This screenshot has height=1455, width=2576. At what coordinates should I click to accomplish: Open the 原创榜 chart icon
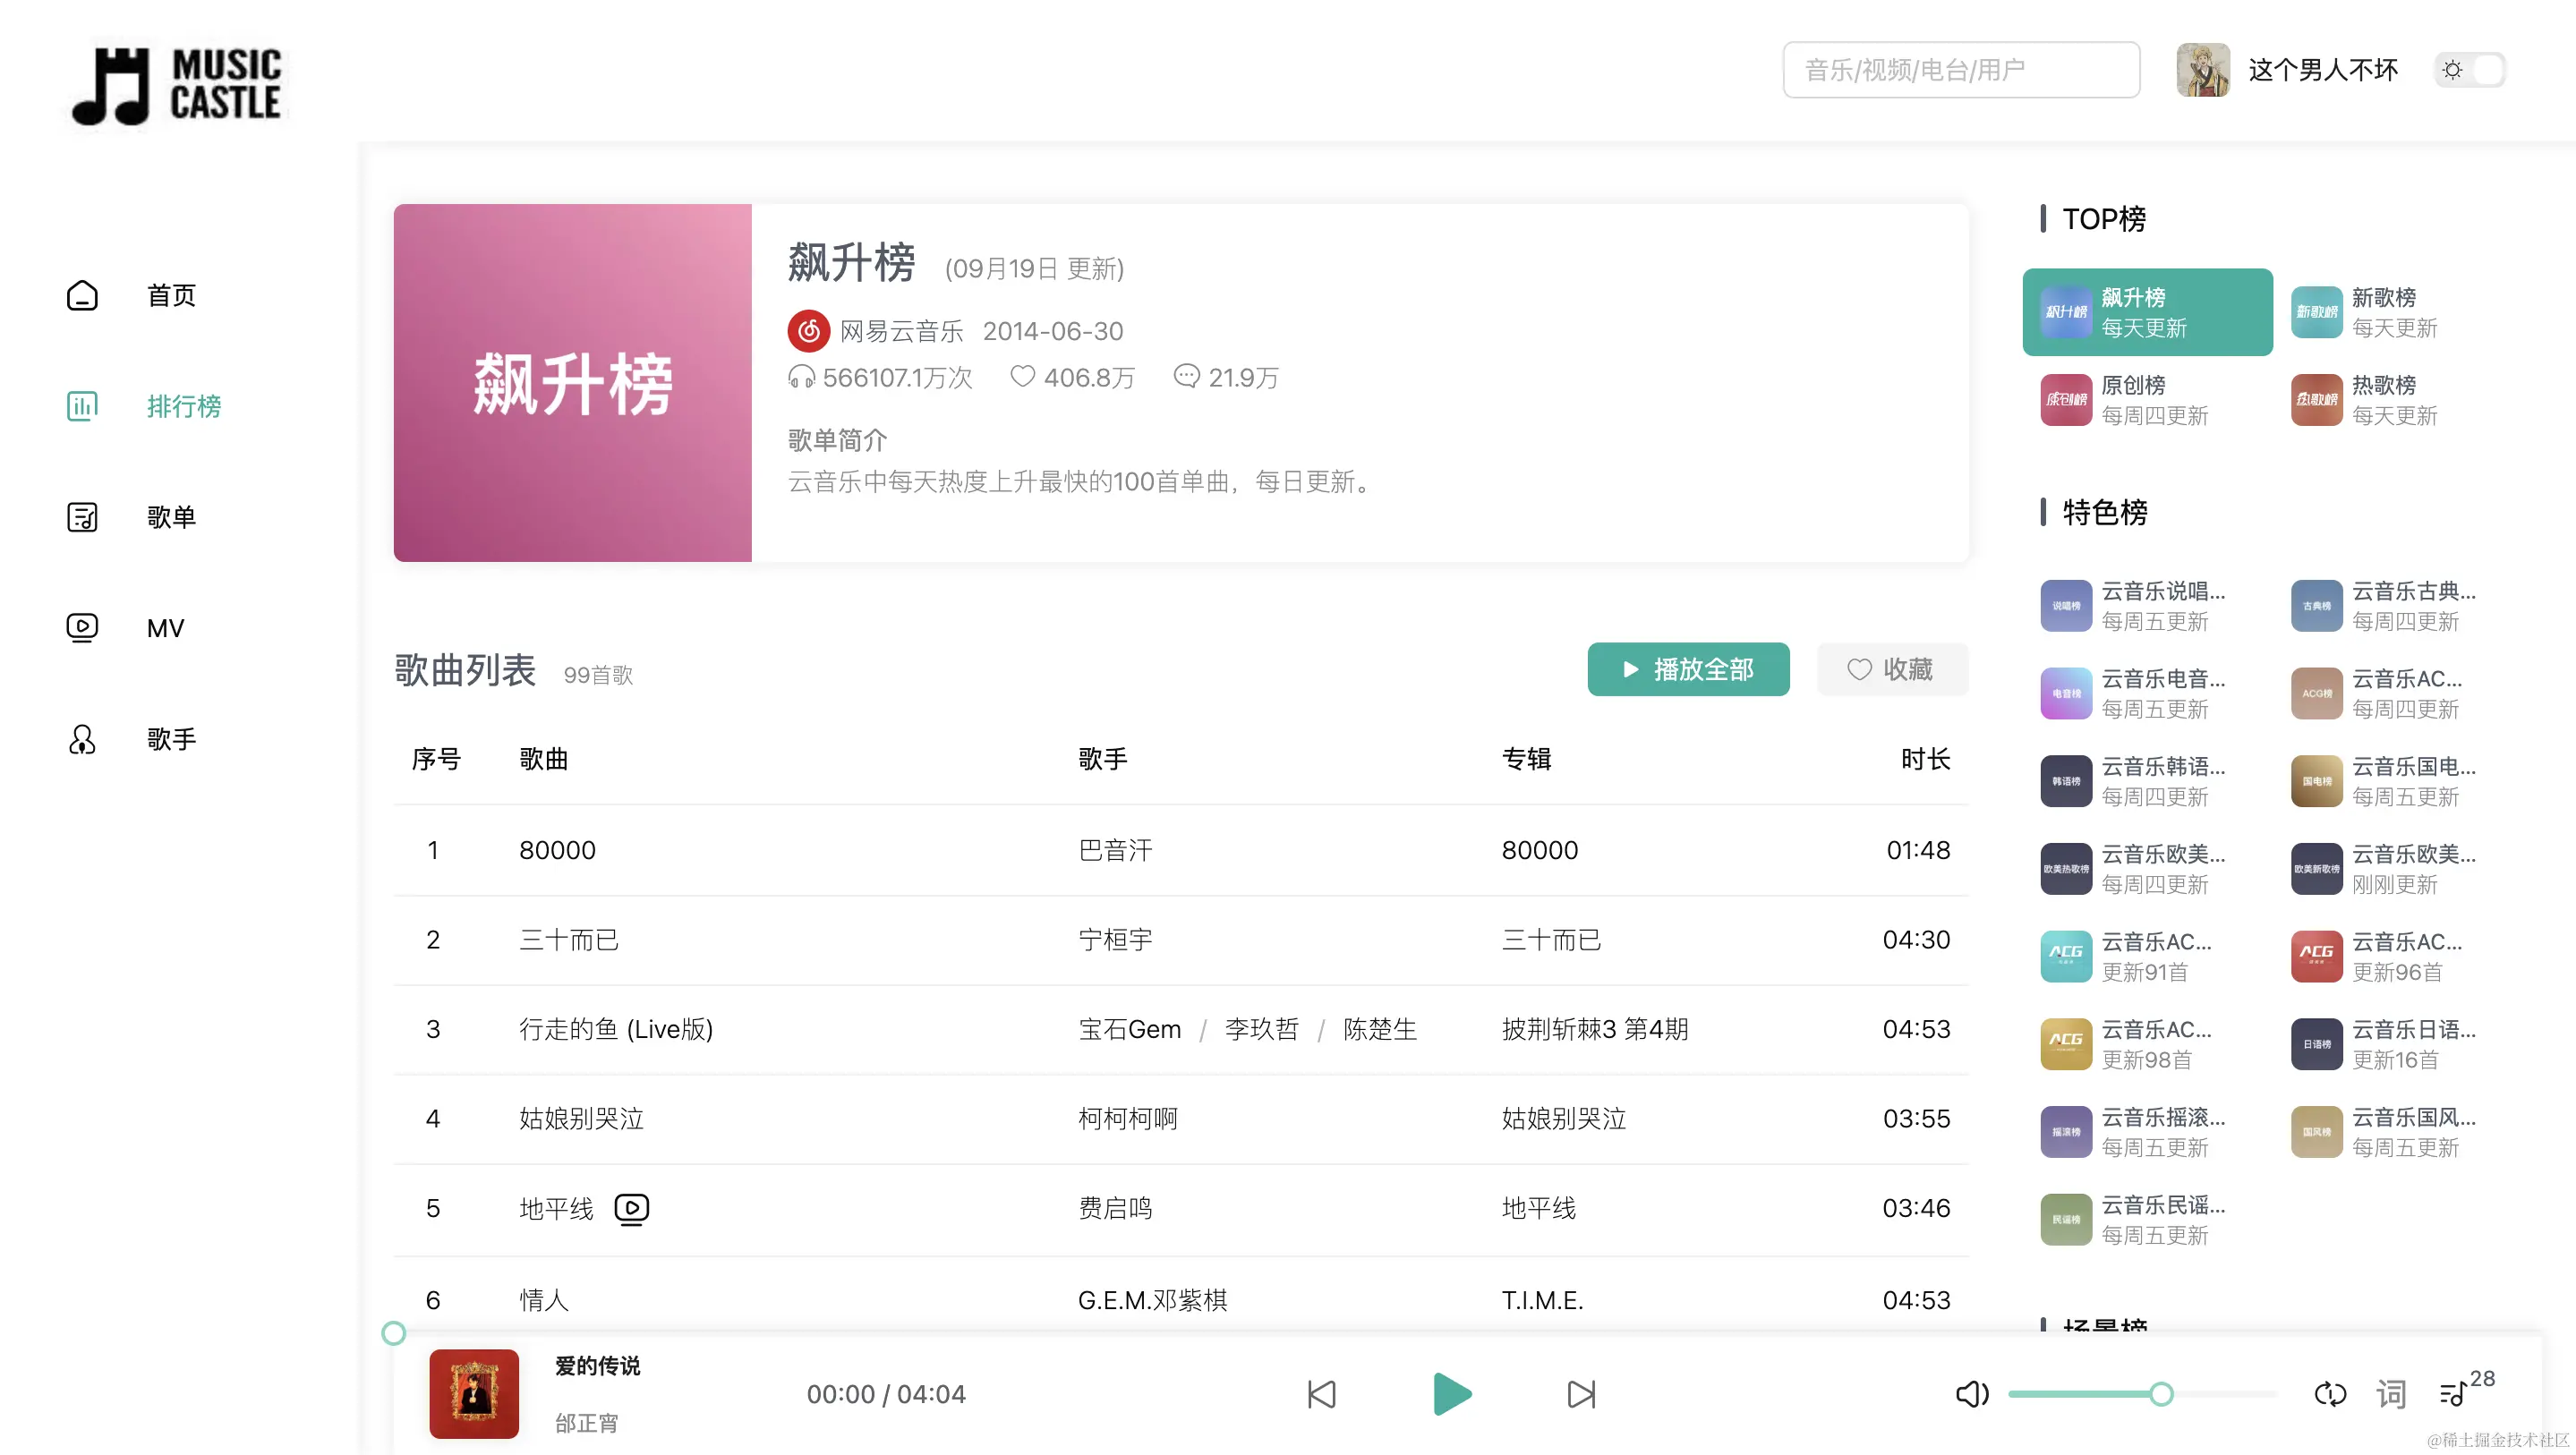(2066, 400)
